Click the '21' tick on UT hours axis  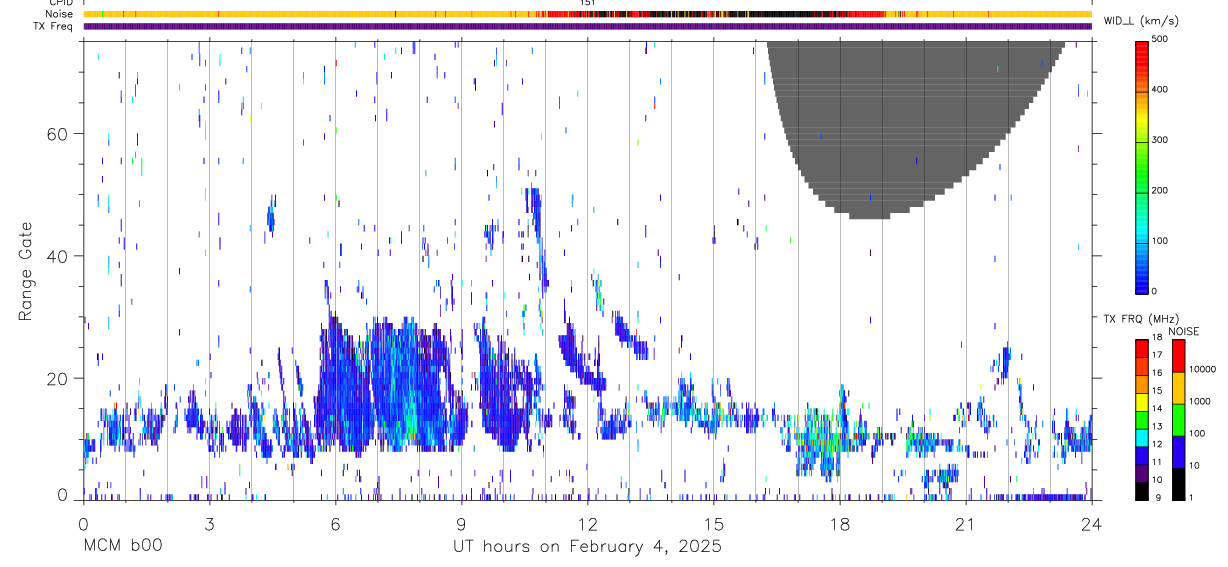coord(965,524)
